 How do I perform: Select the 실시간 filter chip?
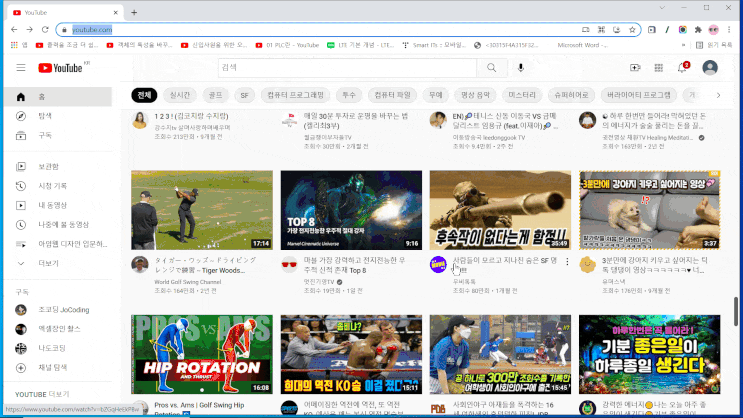[x=180, y=95]
